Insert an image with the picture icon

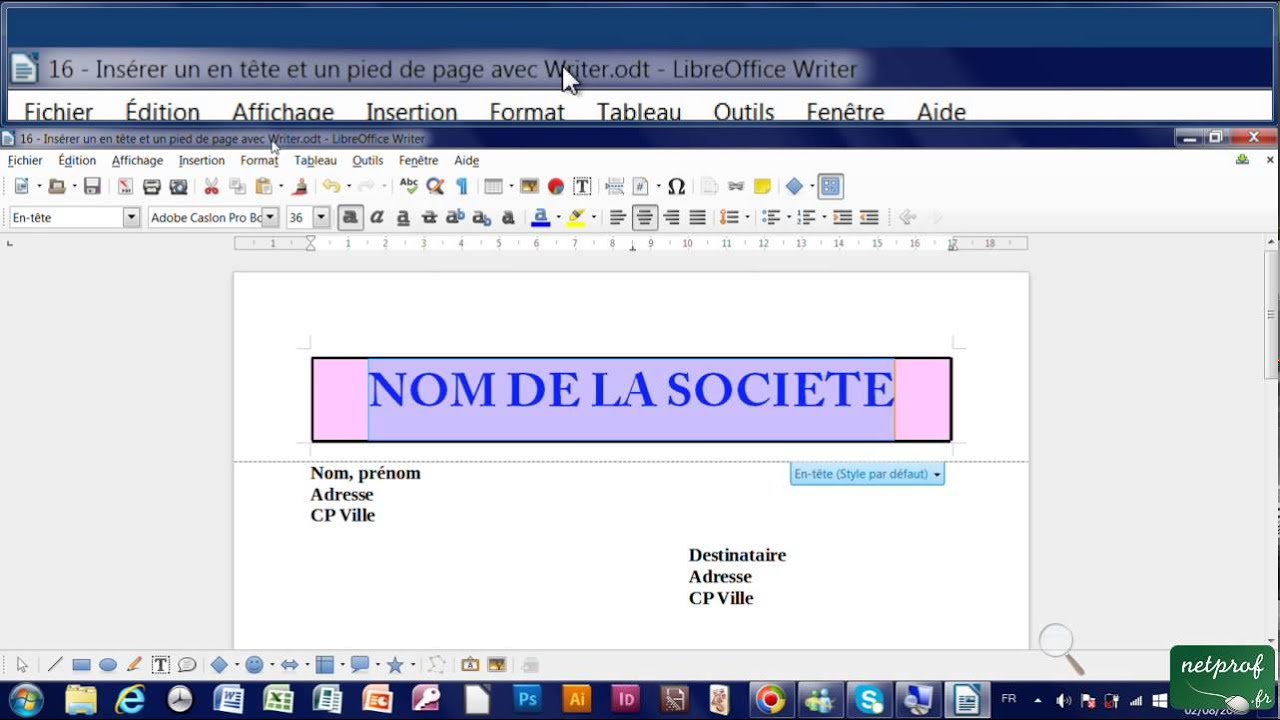[x=529, y=186]
